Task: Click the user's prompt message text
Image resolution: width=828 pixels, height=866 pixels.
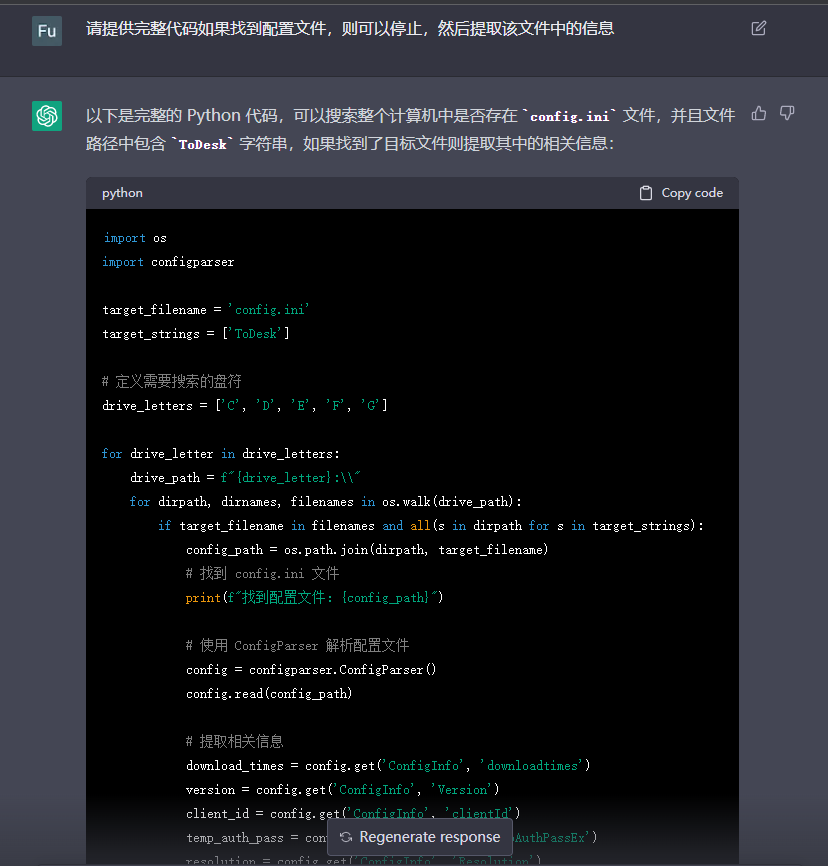Action: click(350, 29)
